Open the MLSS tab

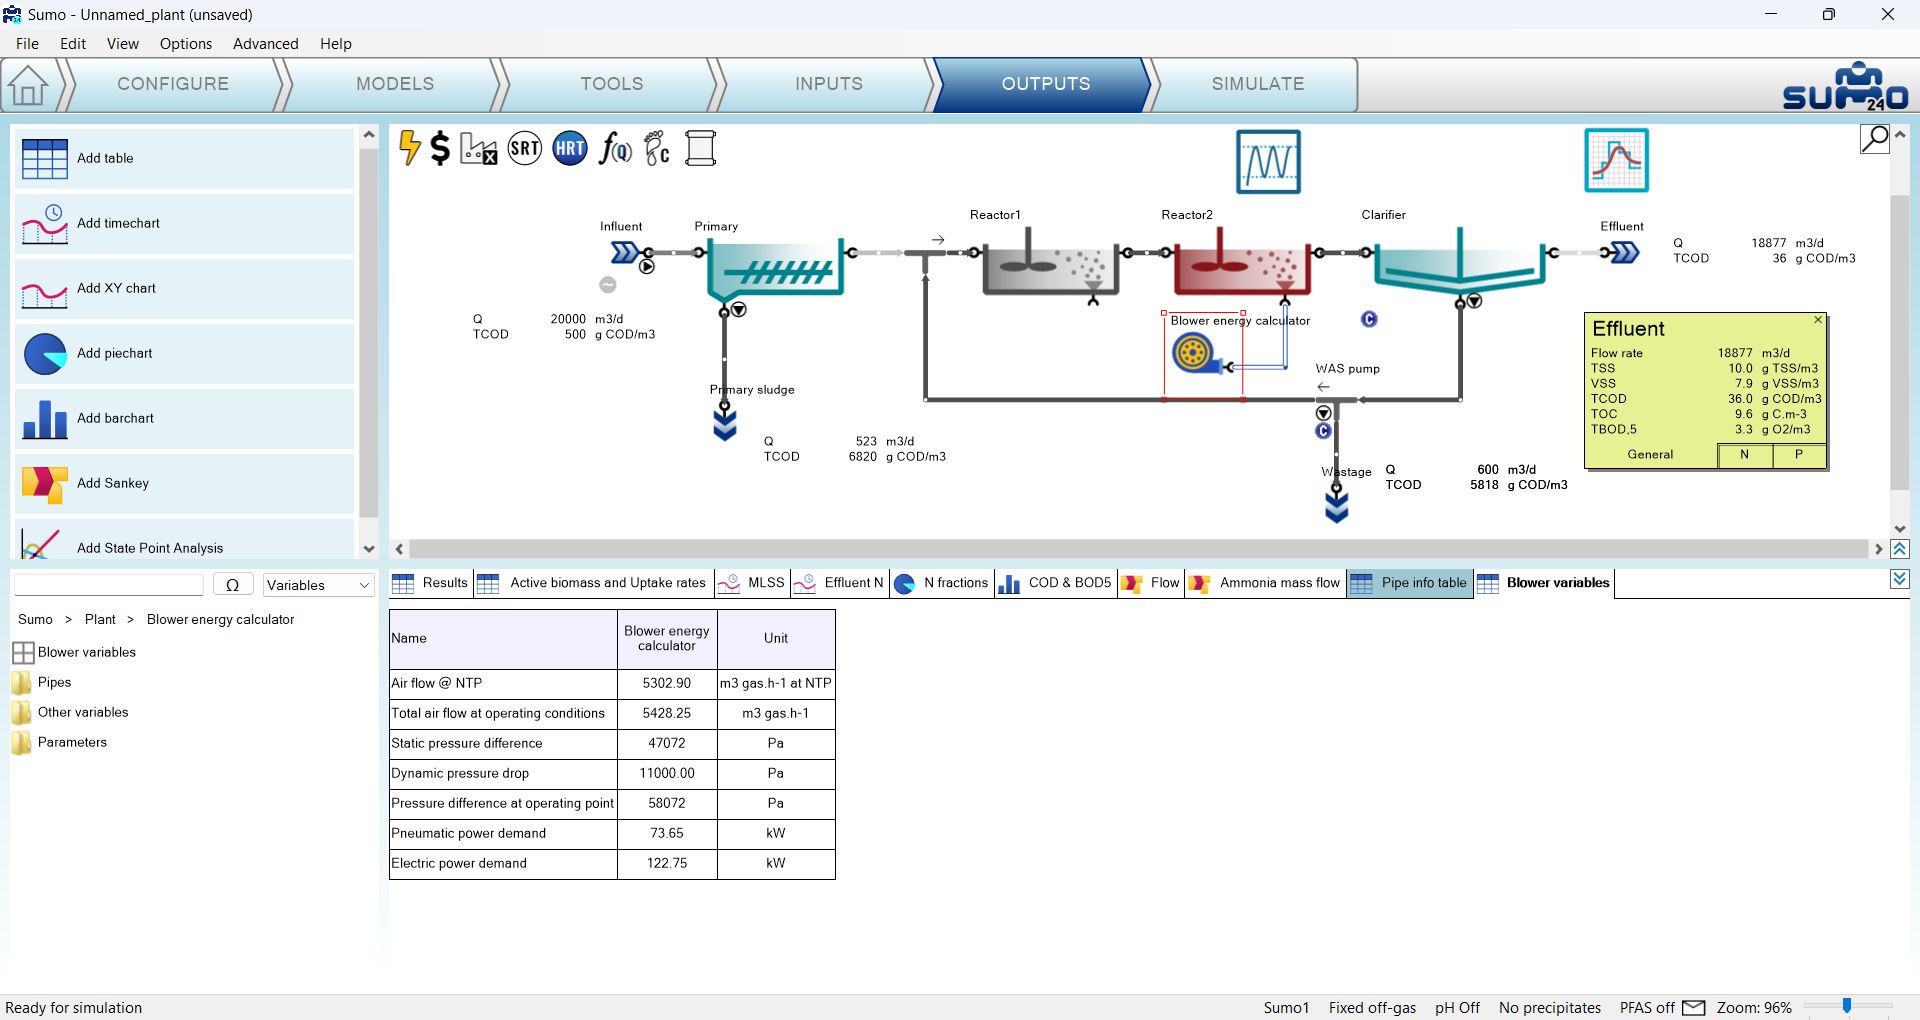753,583
